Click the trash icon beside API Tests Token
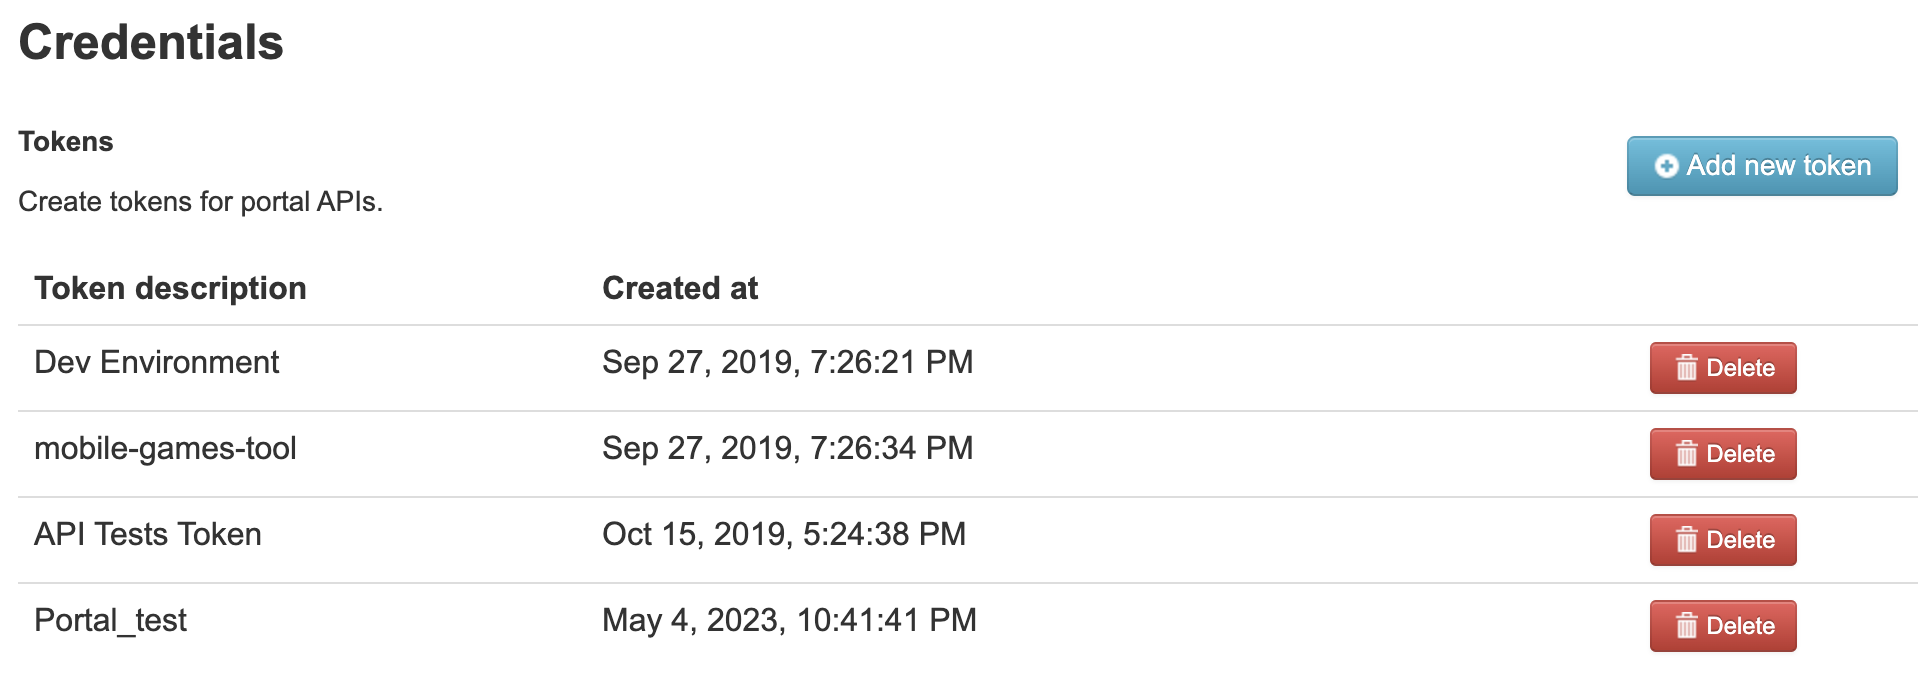Viewport: 1918px width, 688px height. (1687, 540)
